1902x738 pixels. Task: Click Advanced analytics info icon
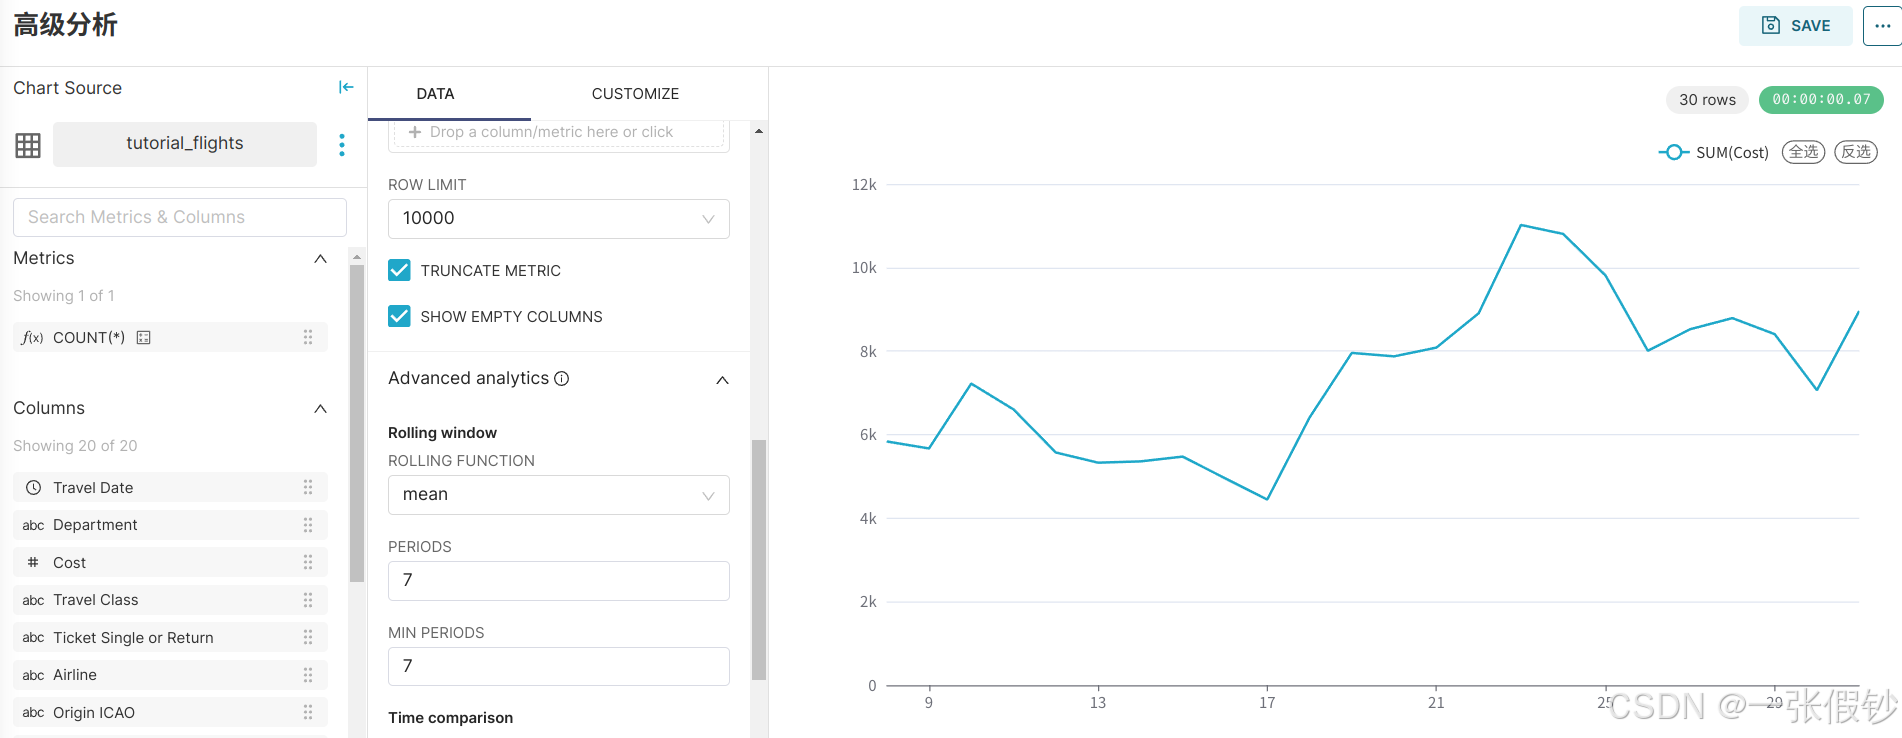click(562, 379)
